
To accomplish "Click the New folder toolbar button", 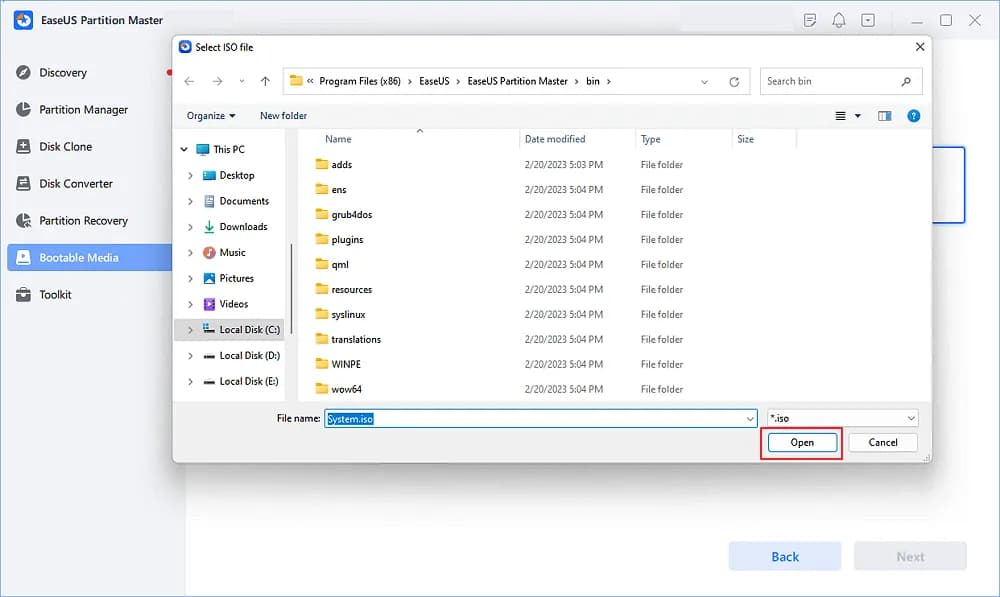I will [x=283, y=116].
